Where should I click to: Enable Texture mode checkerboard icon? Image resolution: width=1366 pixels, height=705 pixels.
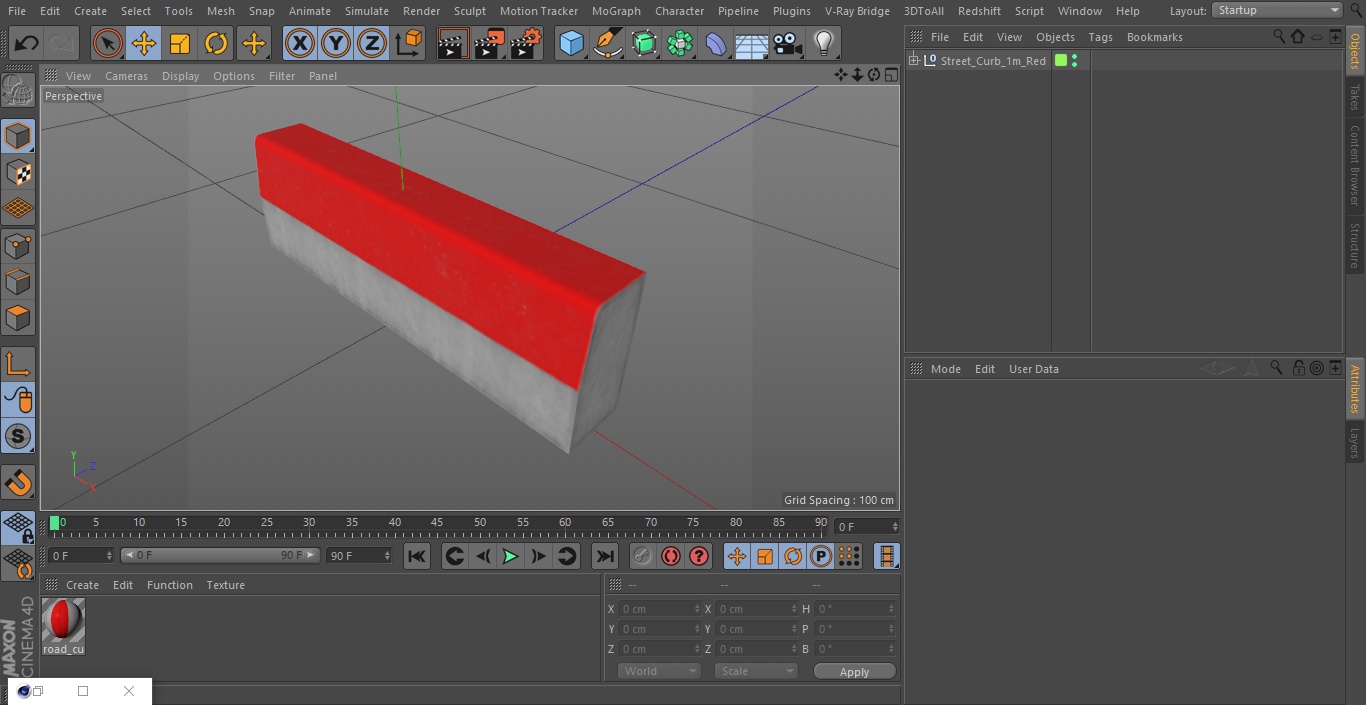[18, 172]
